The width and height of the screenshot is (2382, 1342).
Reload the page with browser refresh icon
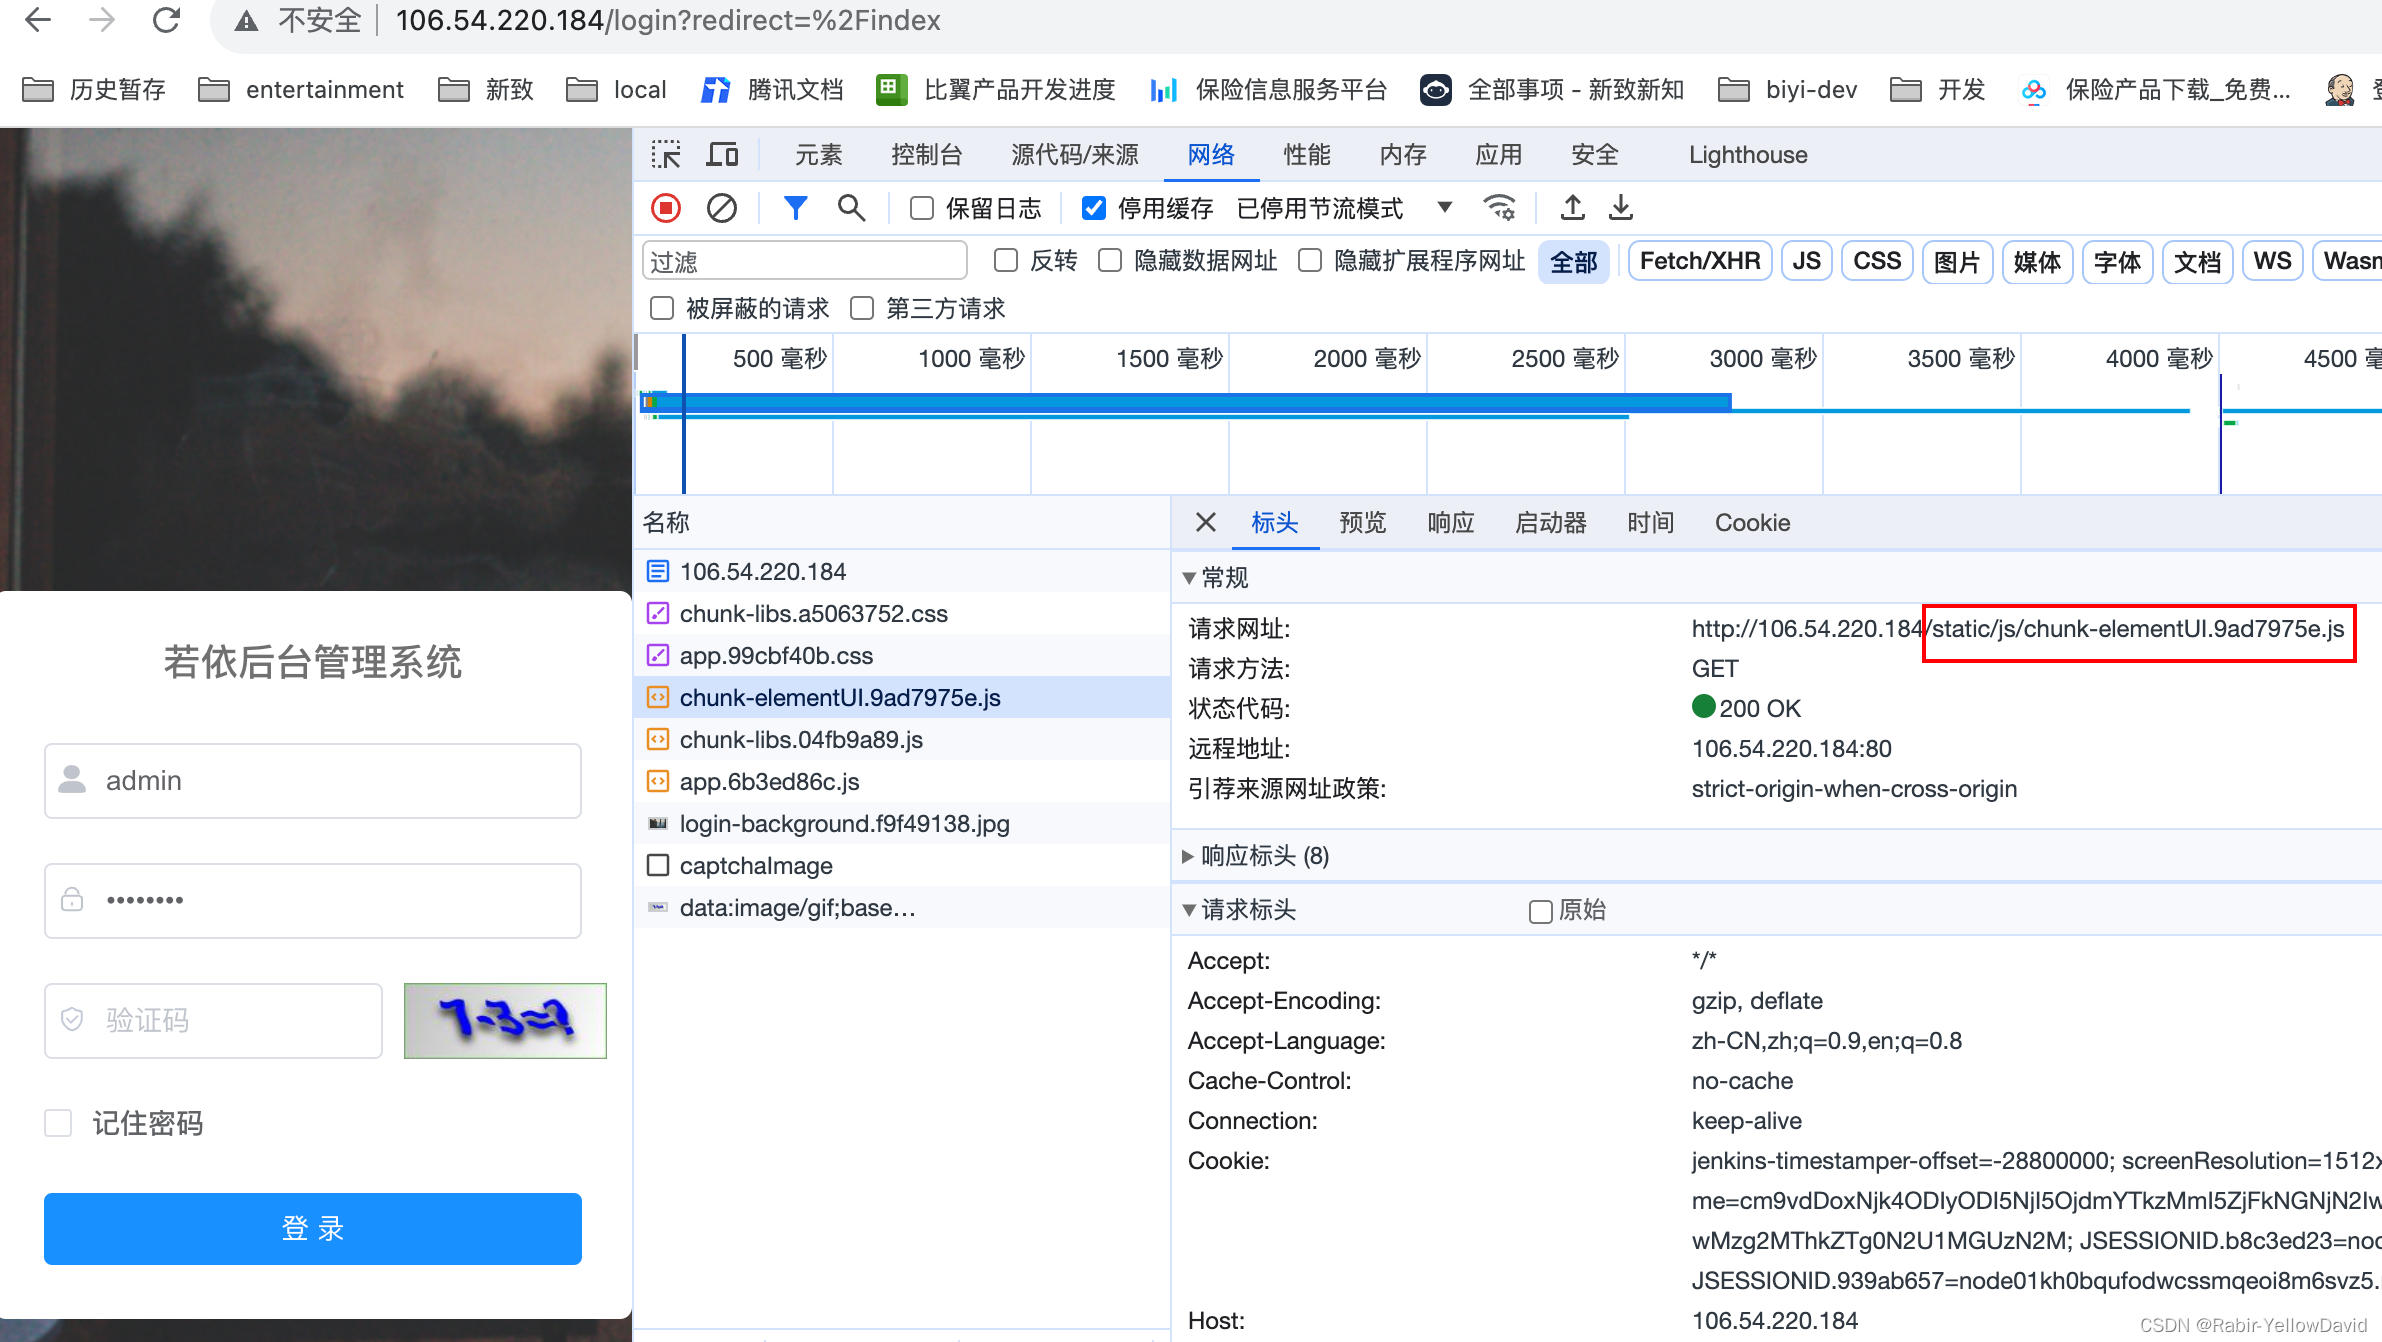coord(166,20)
